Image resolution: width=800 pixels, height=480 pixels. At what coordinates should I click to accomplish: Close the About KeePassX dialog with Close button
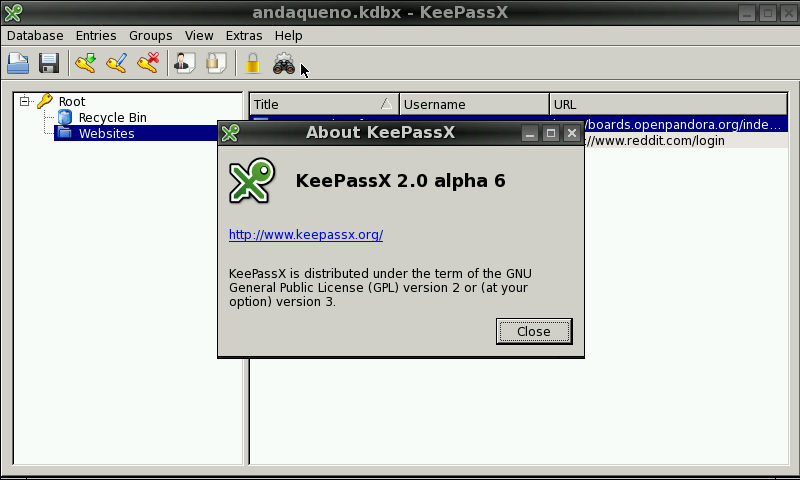(x=534, y=332)
